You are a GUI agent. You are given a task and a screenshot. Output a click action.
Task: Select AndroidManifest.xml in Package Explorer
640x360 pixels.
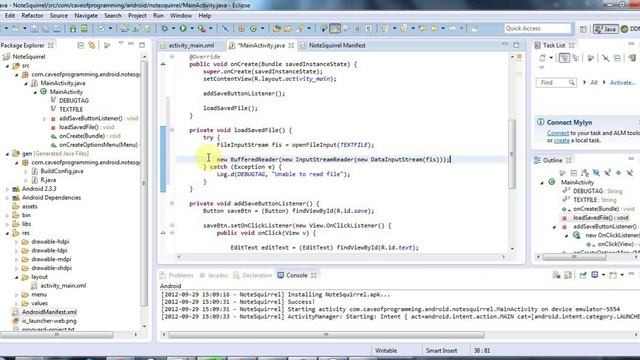(49, 312)
